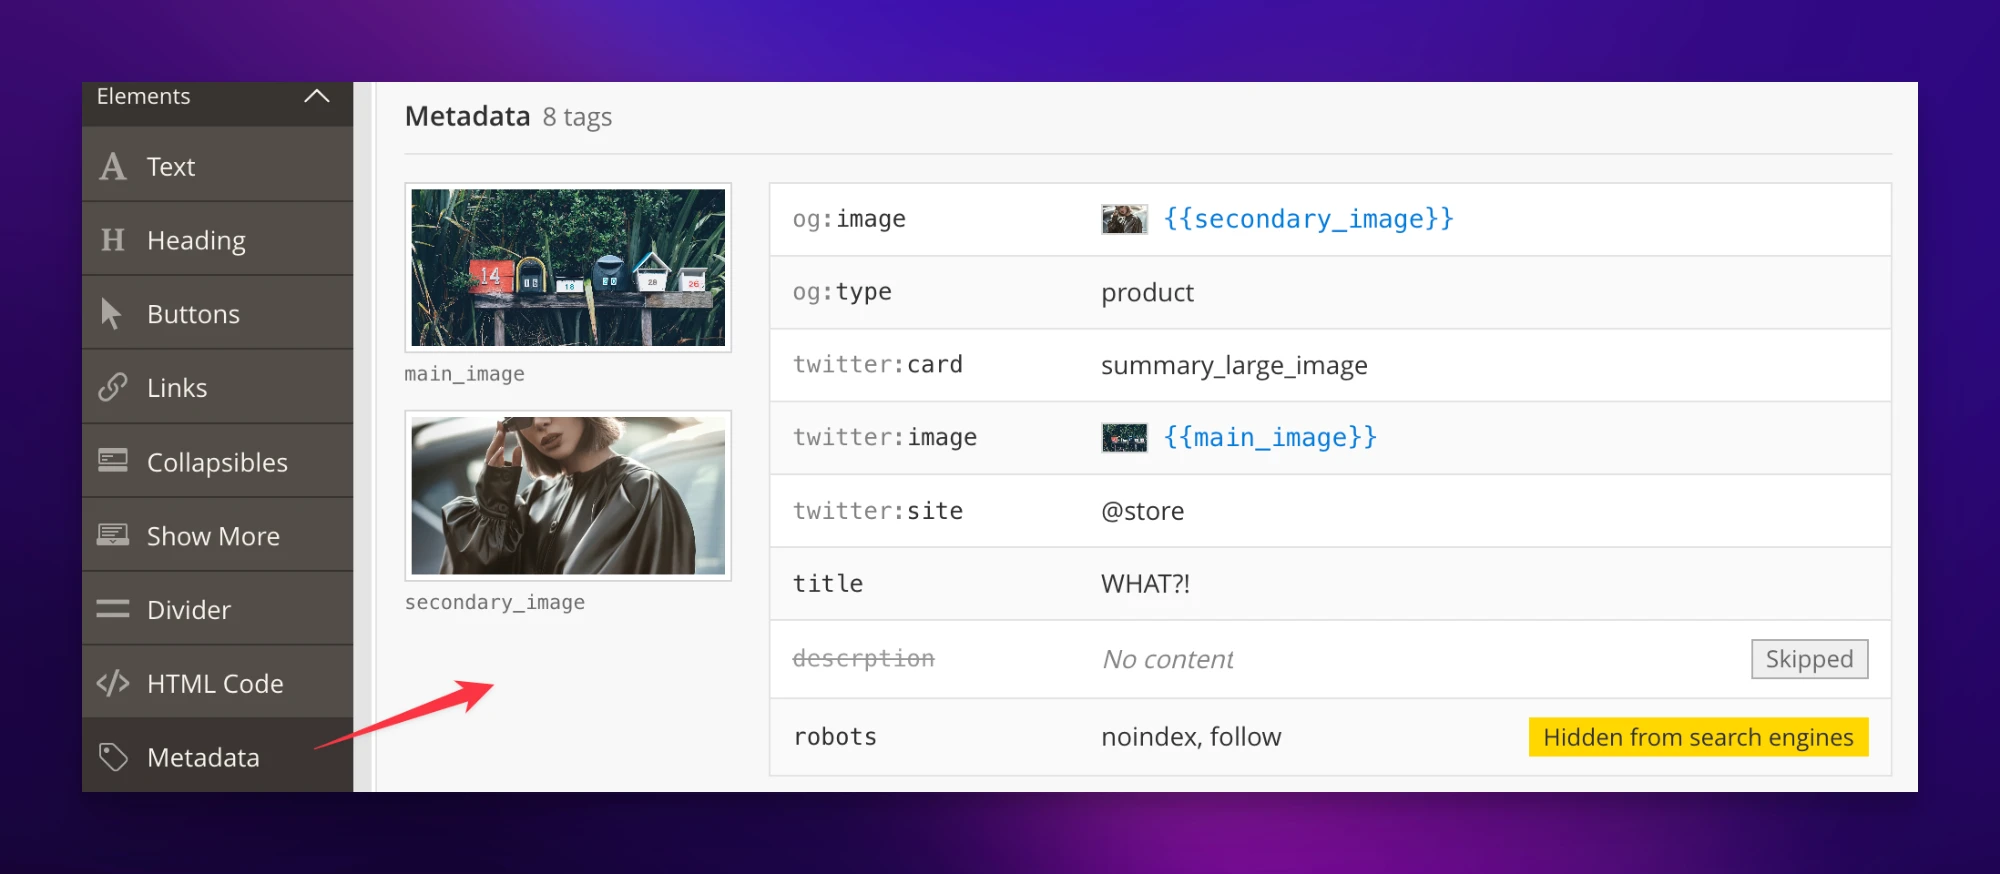
Task: Click the HTML Code brackets icon
Action: (x=113, y=683)
